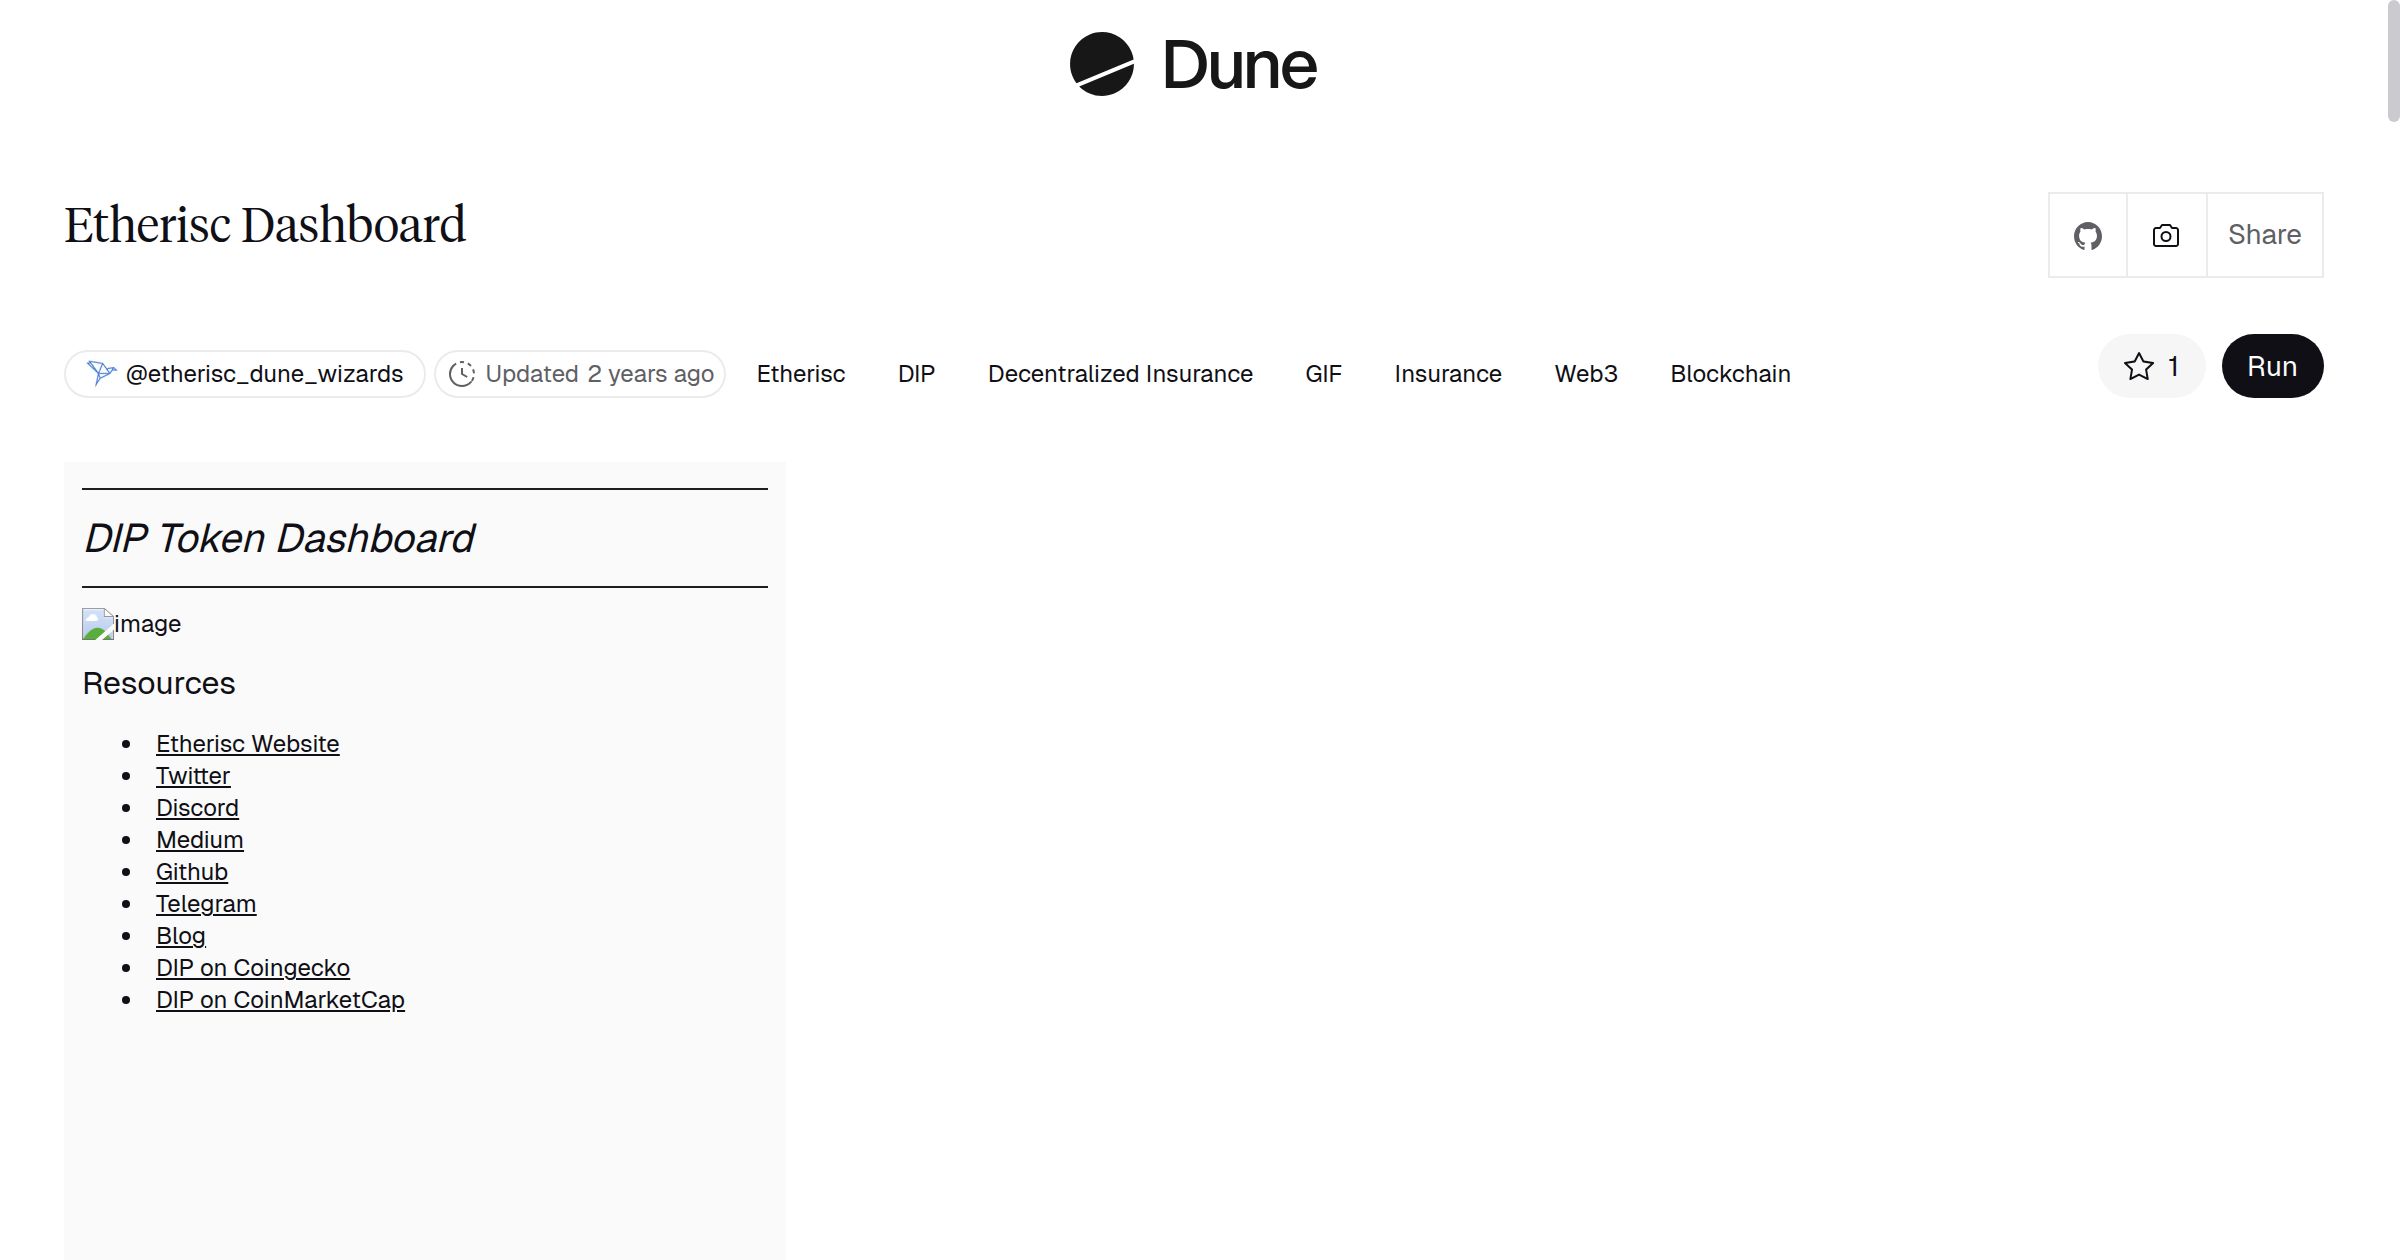Open the @etherisc_dune_wizards author profile
Image resolution: width=2400 pixels, height=1260 pixels.
[x=264, y=373]
